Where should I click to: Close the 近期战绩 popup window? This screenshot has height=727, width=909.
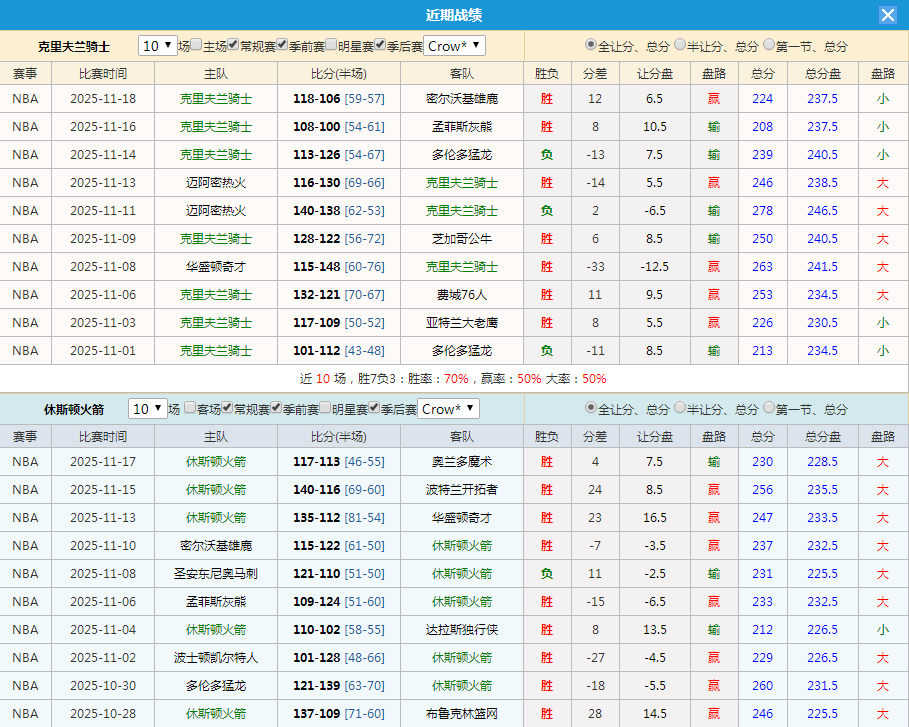[890, 14]
